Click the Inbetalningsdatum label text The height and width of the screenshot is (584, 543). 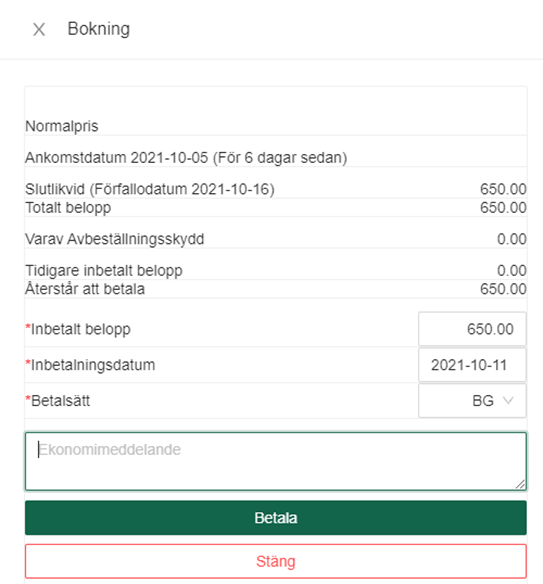pyautogui.click(x=90, y=365)
